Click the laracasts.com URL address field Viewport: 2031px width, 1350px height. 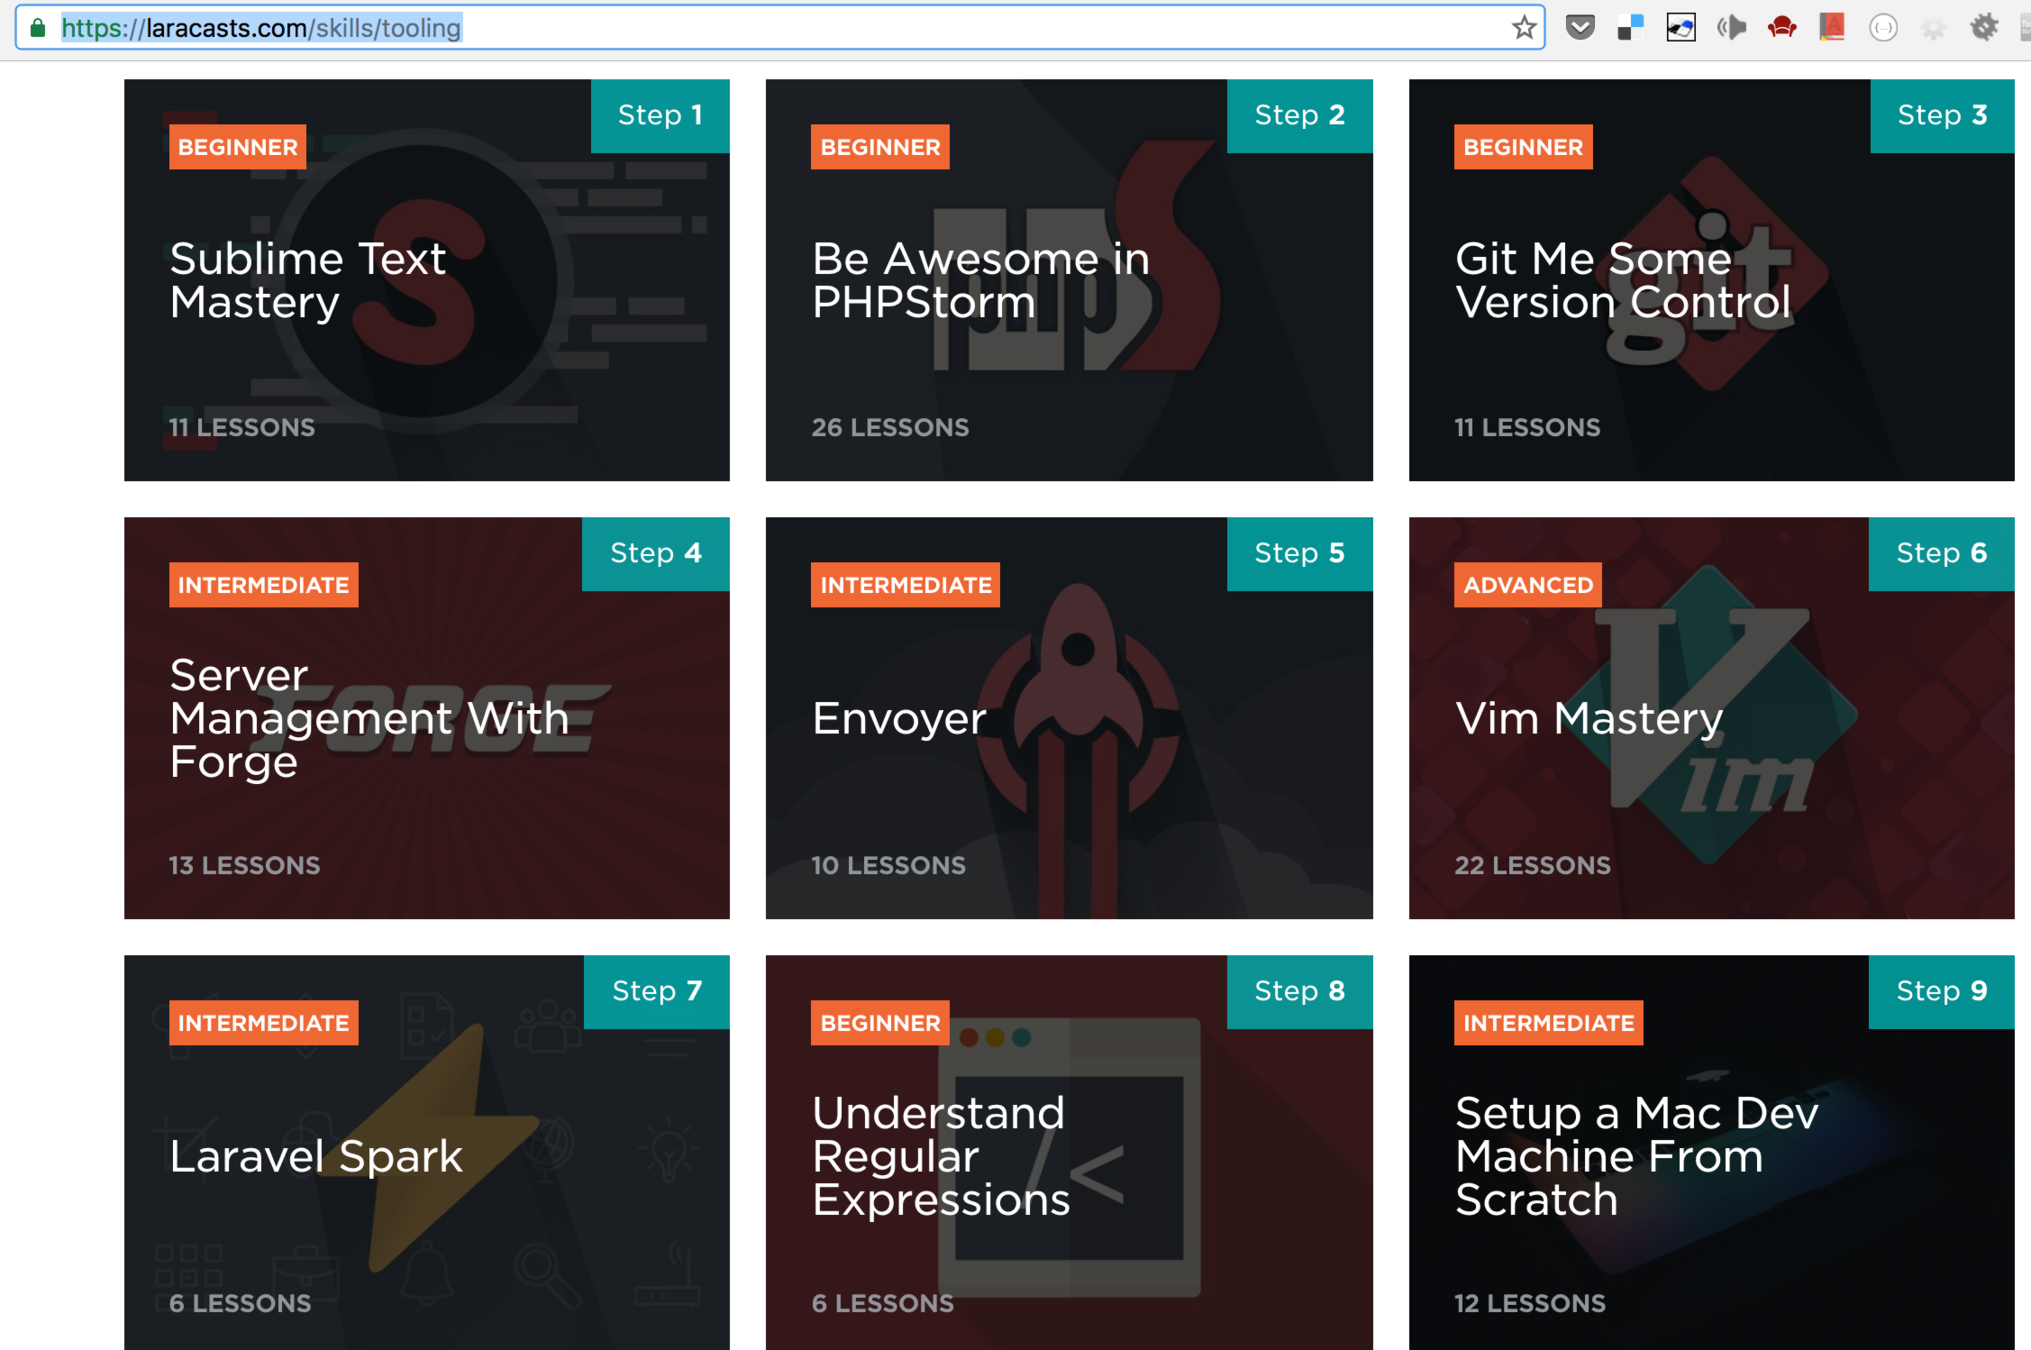pyautogui.click(x=700, y=28)
